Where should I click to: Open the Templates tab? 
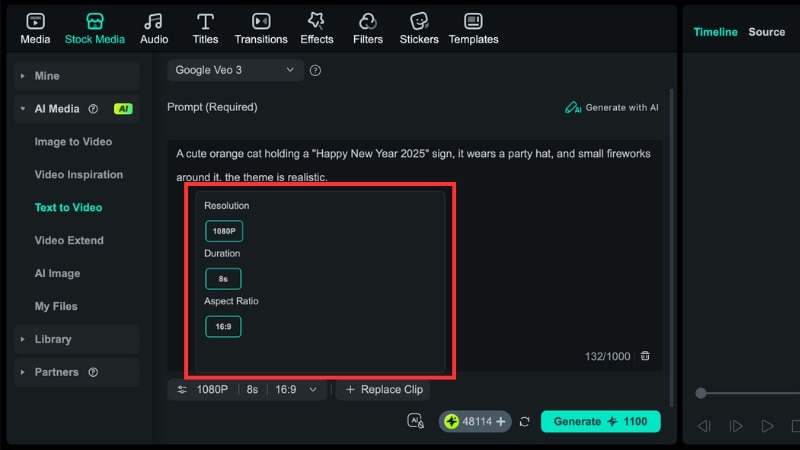pos(473,29)
